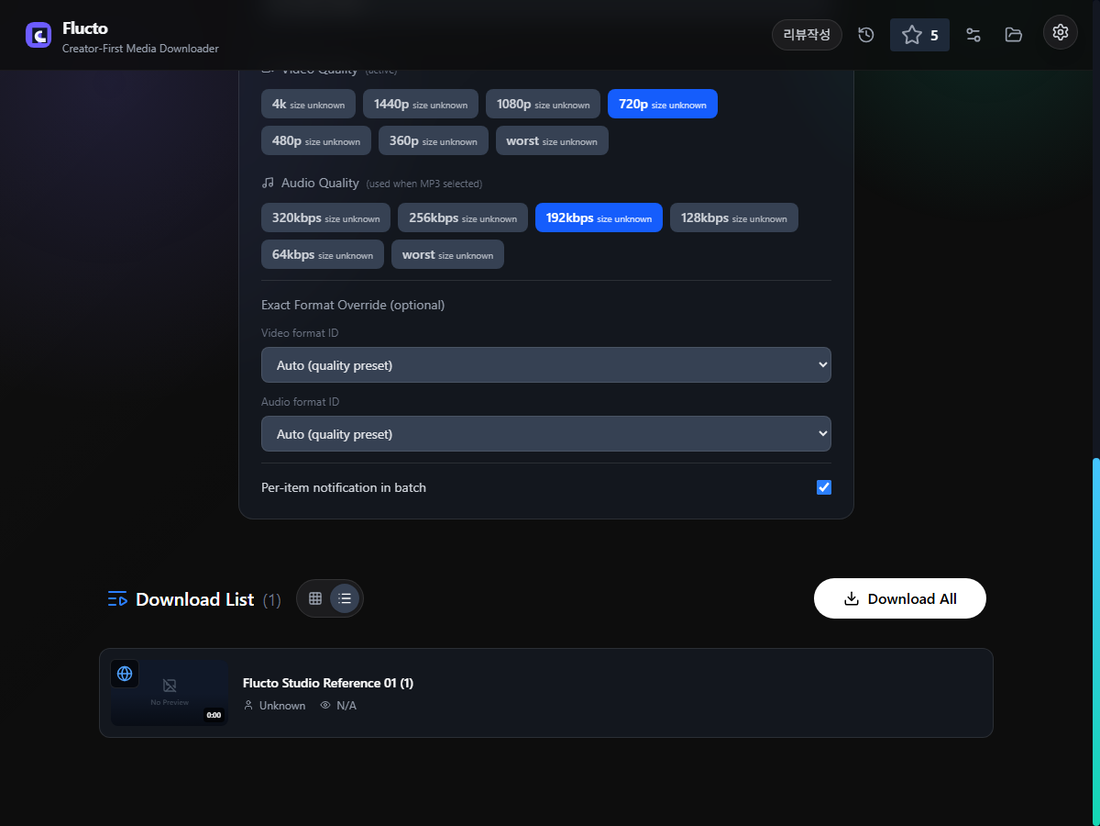Click the Unknown uploader label
Image resolution: width=1100 pixels, height=826 pixels.
tap(282, 705)
